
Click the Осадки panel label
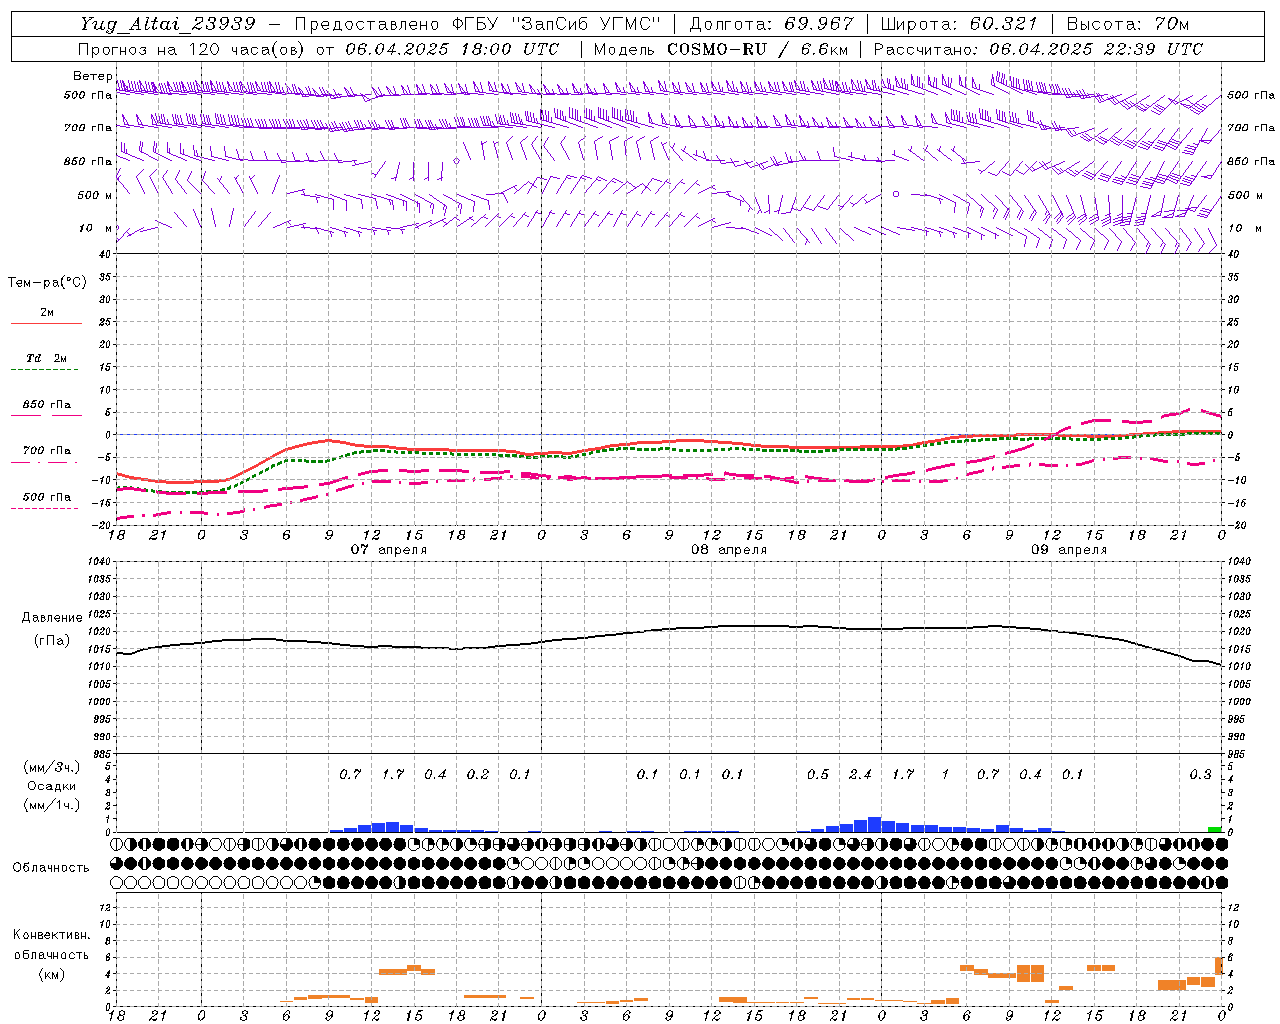pyautogui.click(x=52, y=786)
